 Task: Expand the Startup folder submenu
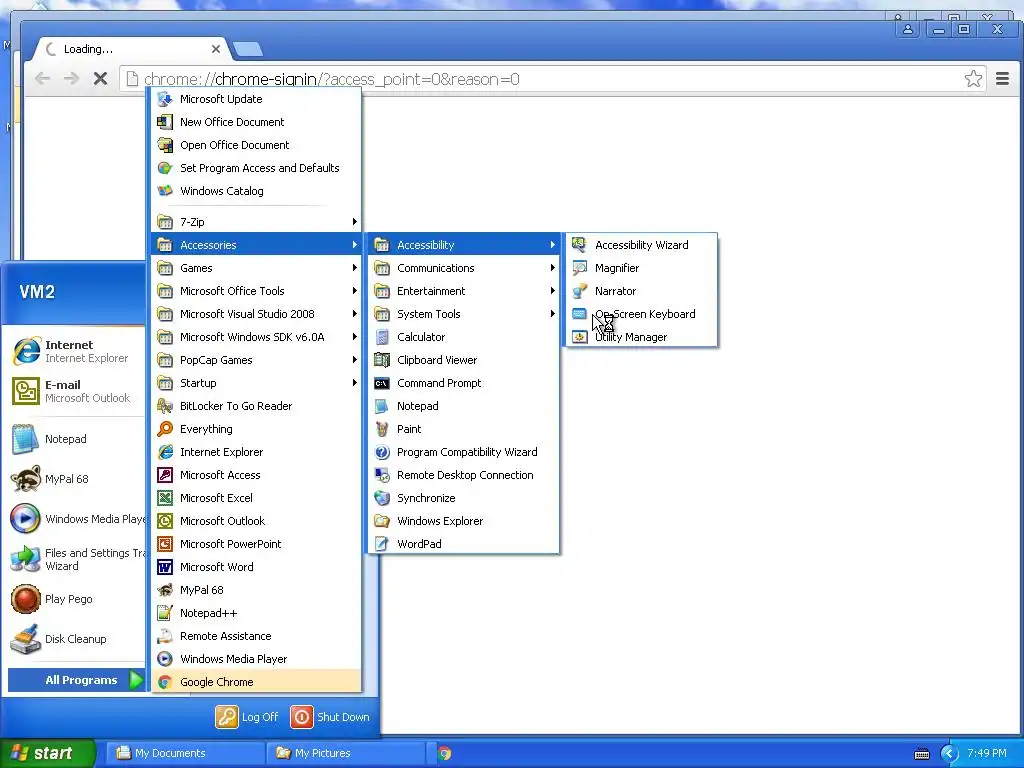click(x=256, y=383)
